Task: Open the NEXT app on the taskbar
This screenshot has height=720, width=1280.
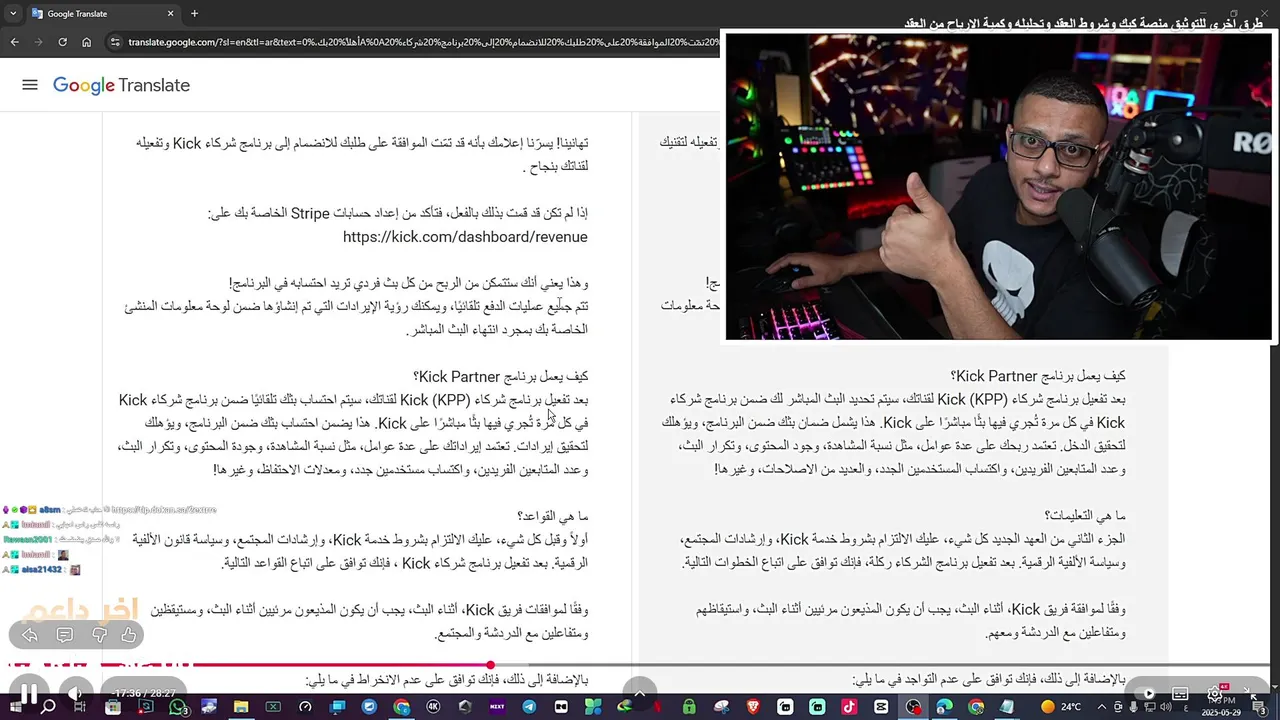Action: click(x=497, y=707)
